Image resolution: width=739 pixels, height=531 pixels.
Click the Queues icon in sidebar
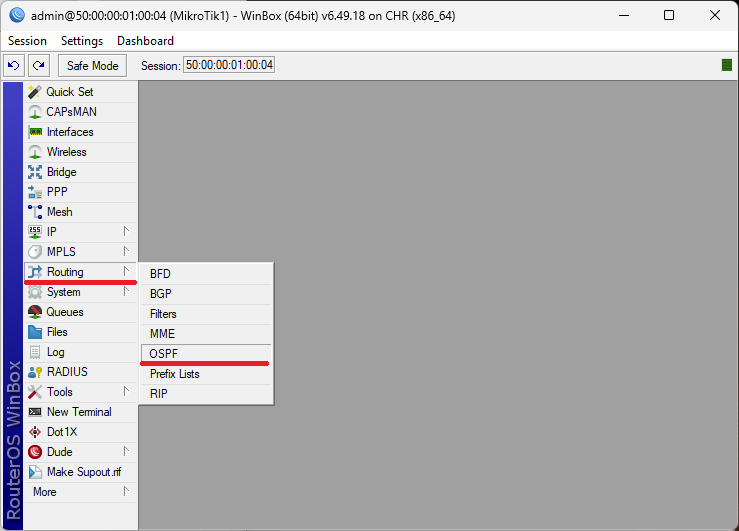click(35, 312)
